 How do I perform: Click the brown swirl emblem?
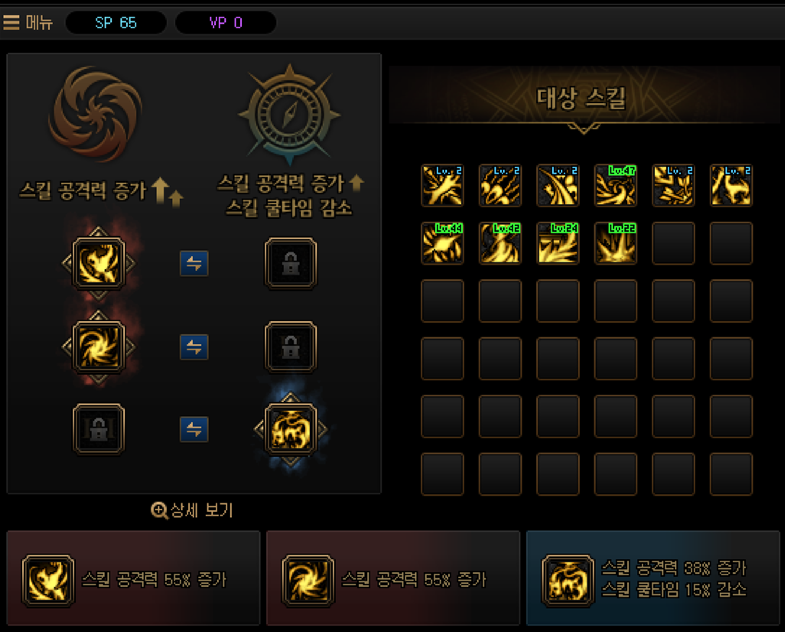click(x=96, y=113)
